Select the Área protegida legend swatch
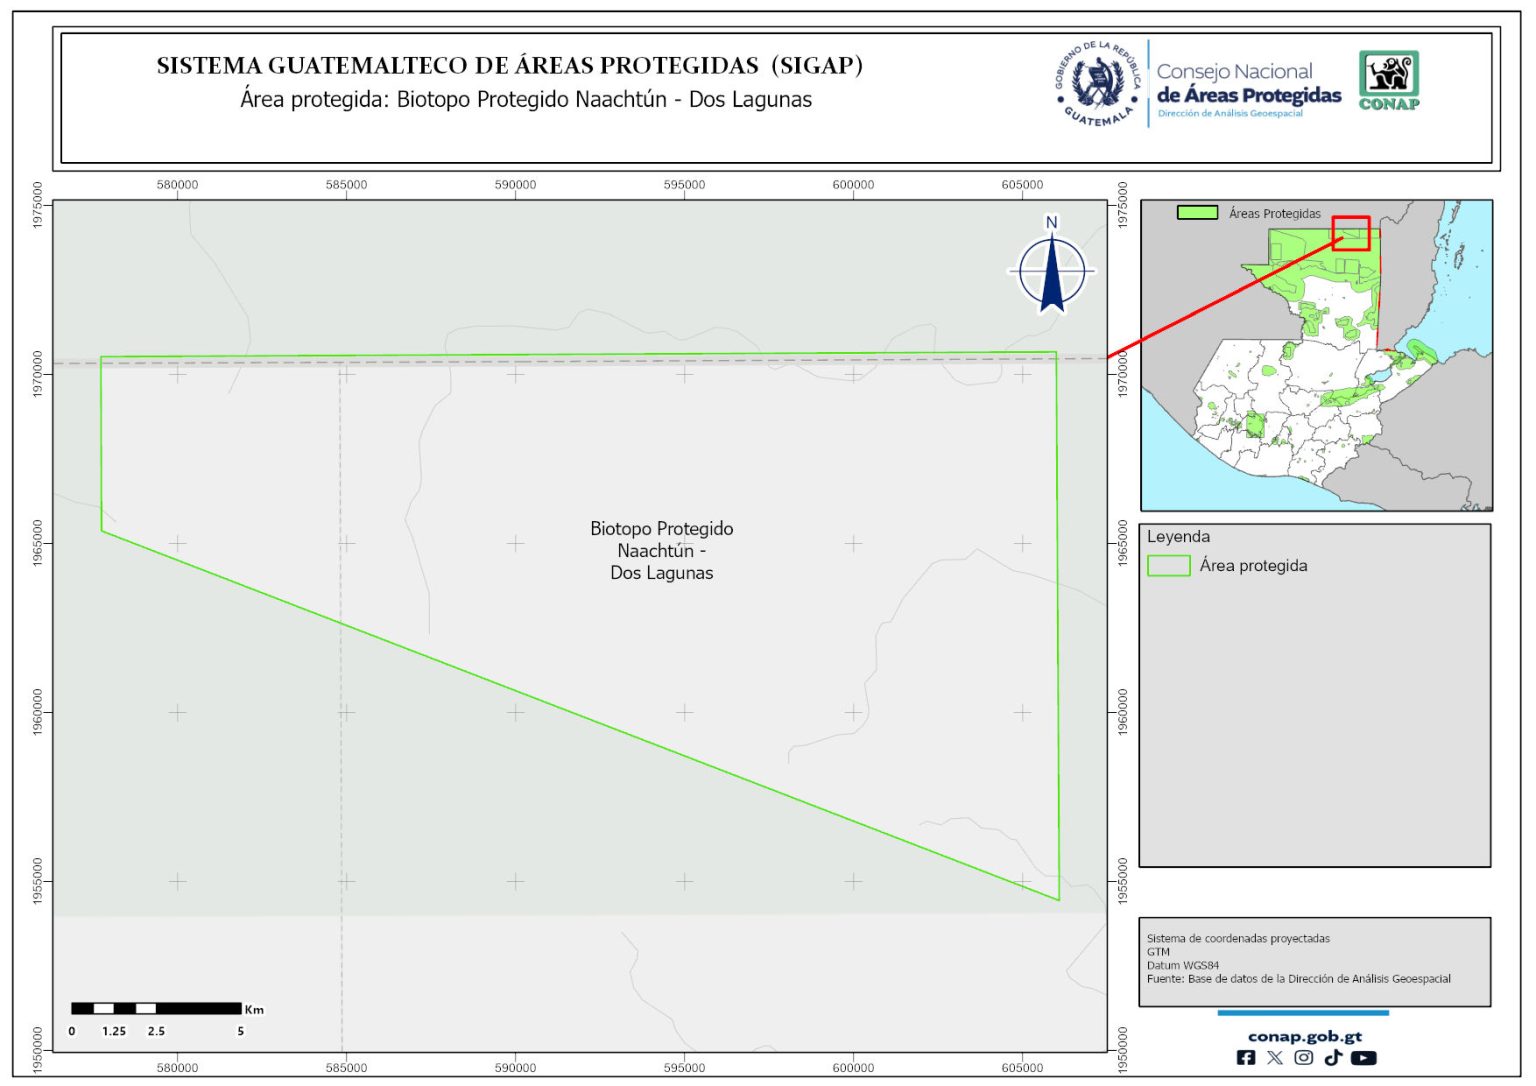1536x1086 pixels. pyautogui.click(x=1168, y=566)
